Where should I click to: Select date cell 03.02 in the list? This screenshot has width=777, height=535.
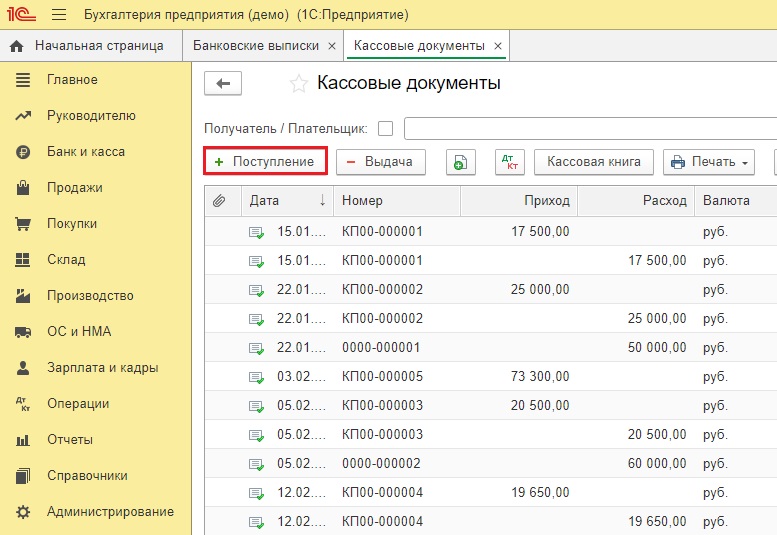[301, 376]
